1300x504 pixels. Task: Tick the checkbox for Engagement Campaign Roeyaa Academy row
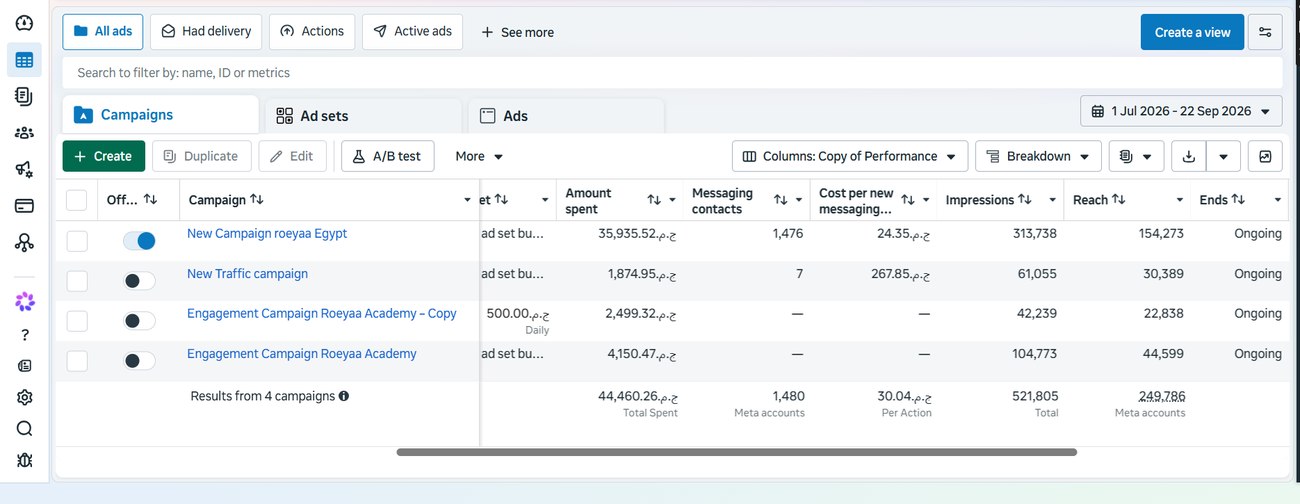coord(77,361)
